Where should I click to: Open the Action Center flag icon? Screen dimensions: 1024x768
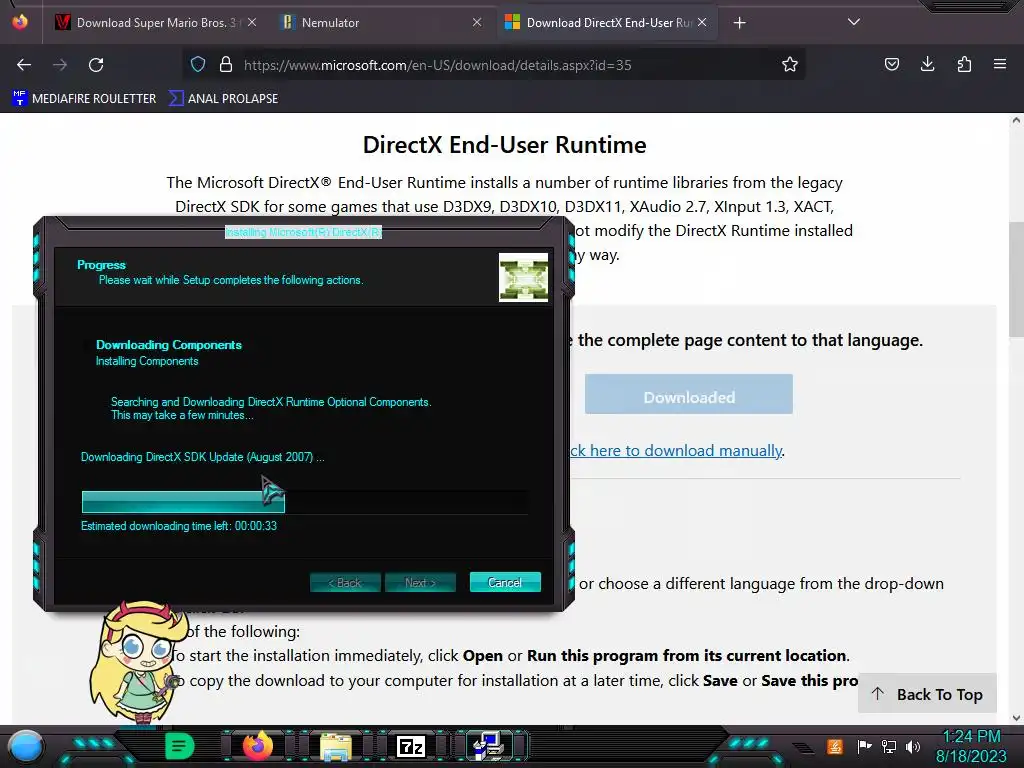[864, 746]
